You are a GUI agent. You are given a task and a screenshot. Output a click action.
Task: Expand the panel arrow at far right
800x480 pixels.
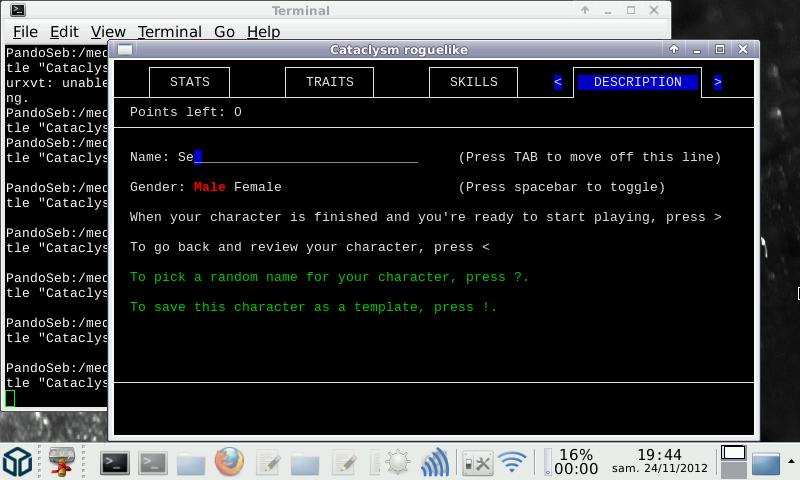tap(791, 462)
